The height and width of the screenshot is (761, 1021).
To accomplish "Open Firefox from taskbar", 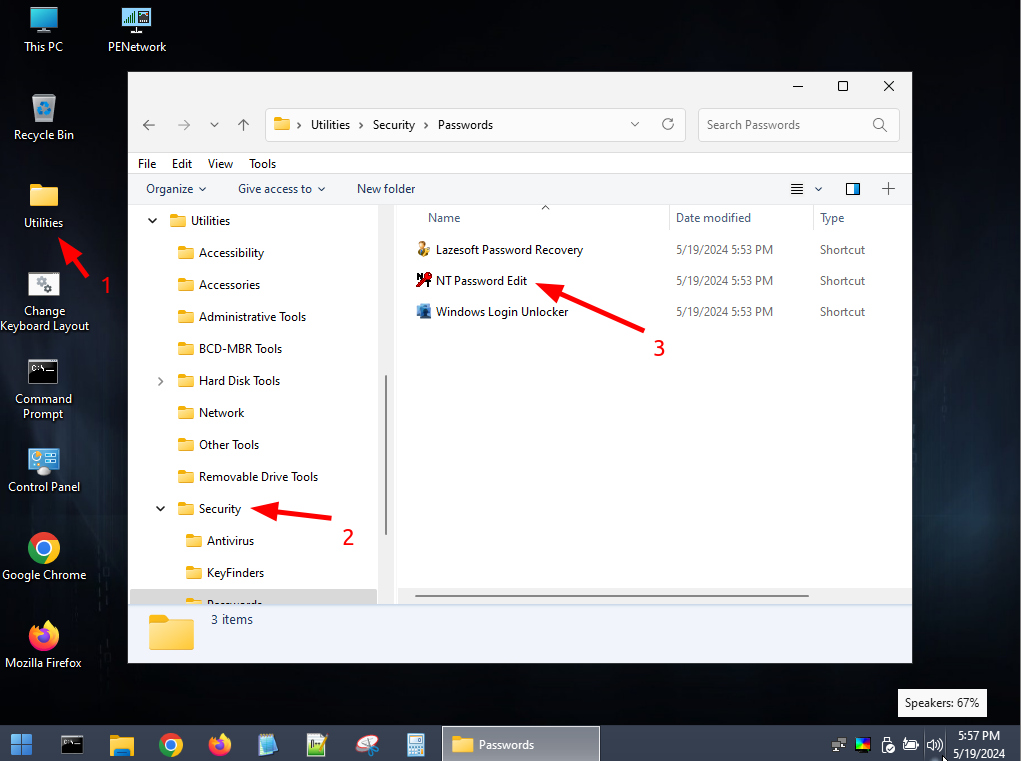I will coord(219,744).
